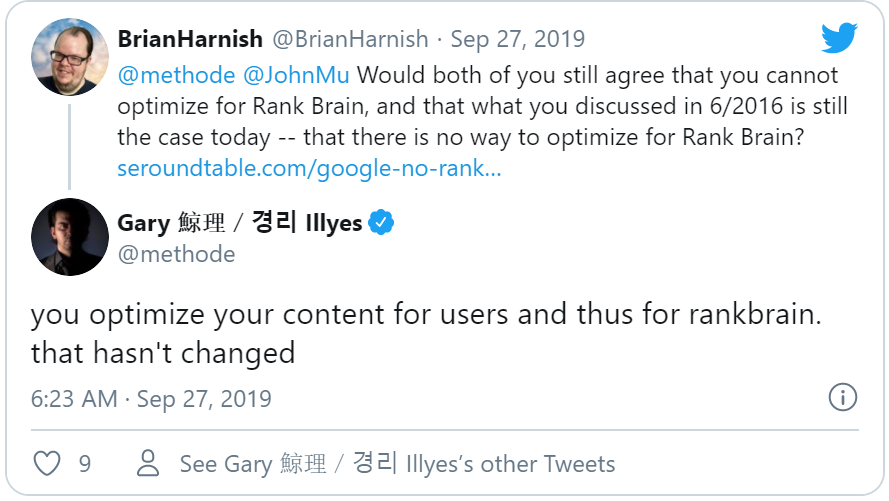
Task: Click the @methode handle below Gary's name
Action: (x=177, y=254)
